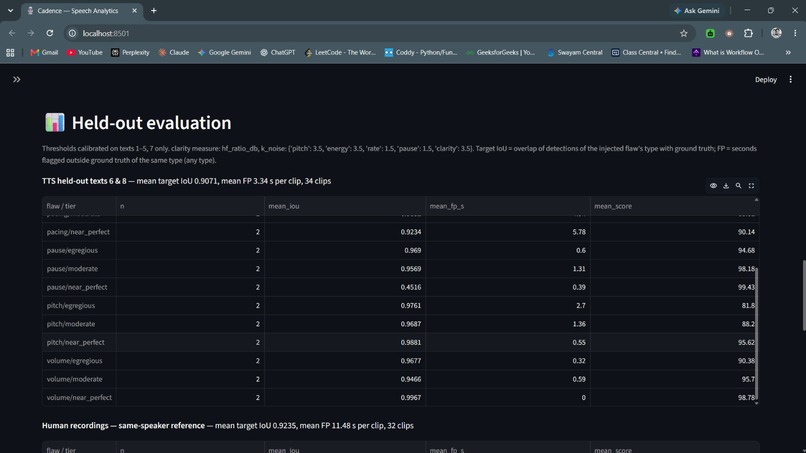This screenshot has width=806, height=453.
Task: Click the page vertical scrollbar thumb
Action: point(803,296)
